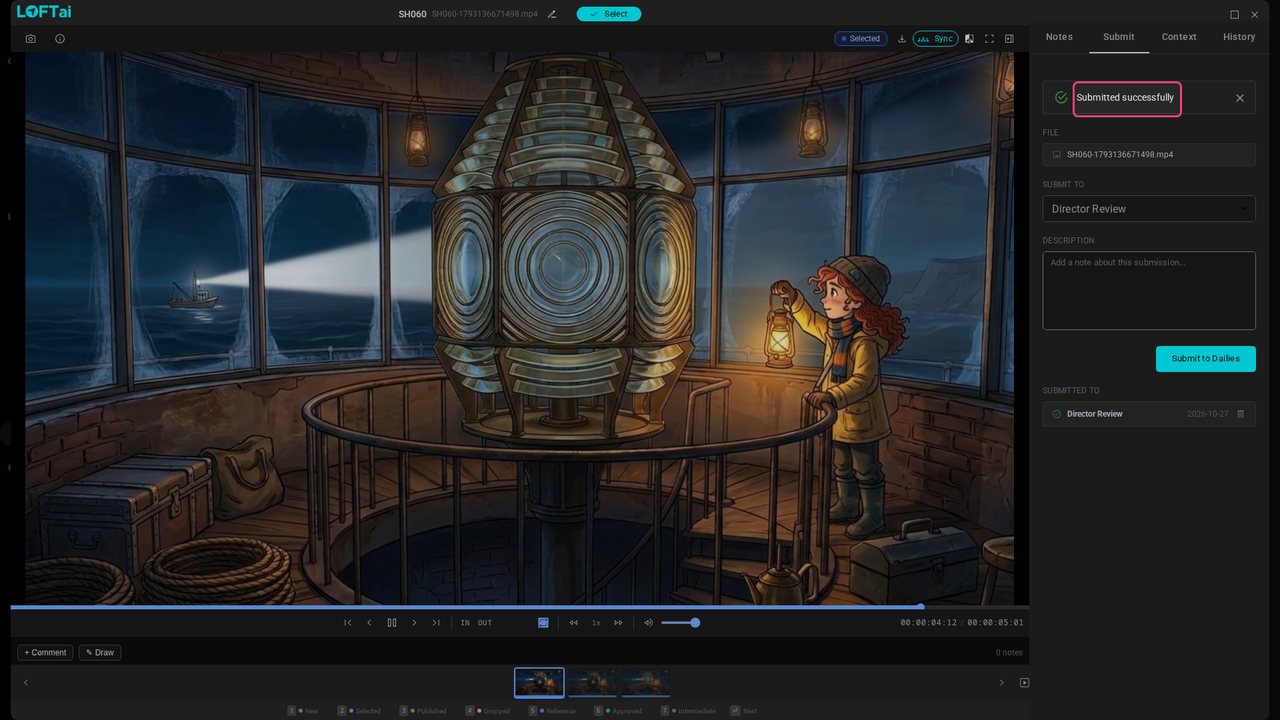
Task: Select the second filmstrip thumbnail
Action: point(593,683)
